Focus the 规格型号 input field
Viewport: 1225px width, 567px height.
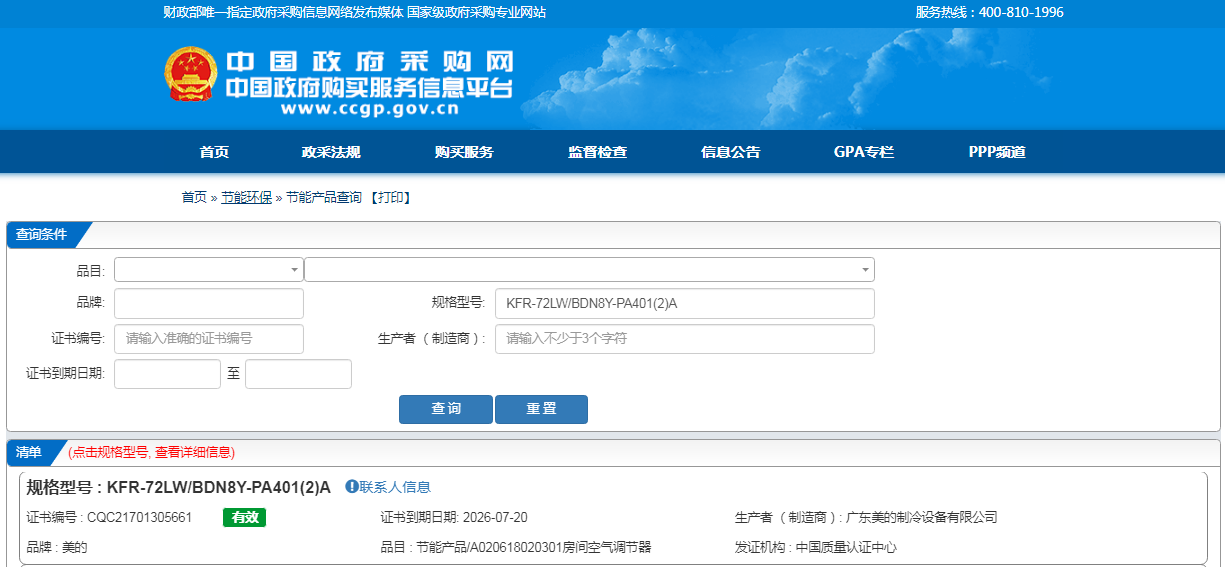(685, 303)
